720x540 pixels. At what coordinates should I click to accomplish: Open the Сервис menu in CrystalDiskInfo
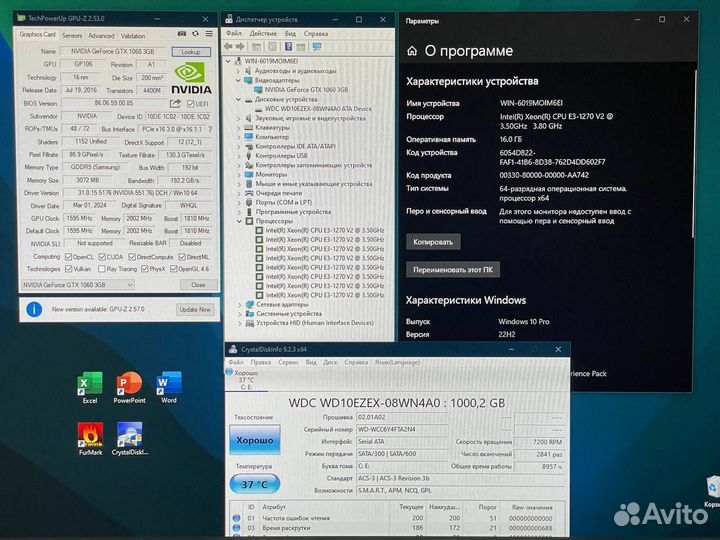point(288,362)
